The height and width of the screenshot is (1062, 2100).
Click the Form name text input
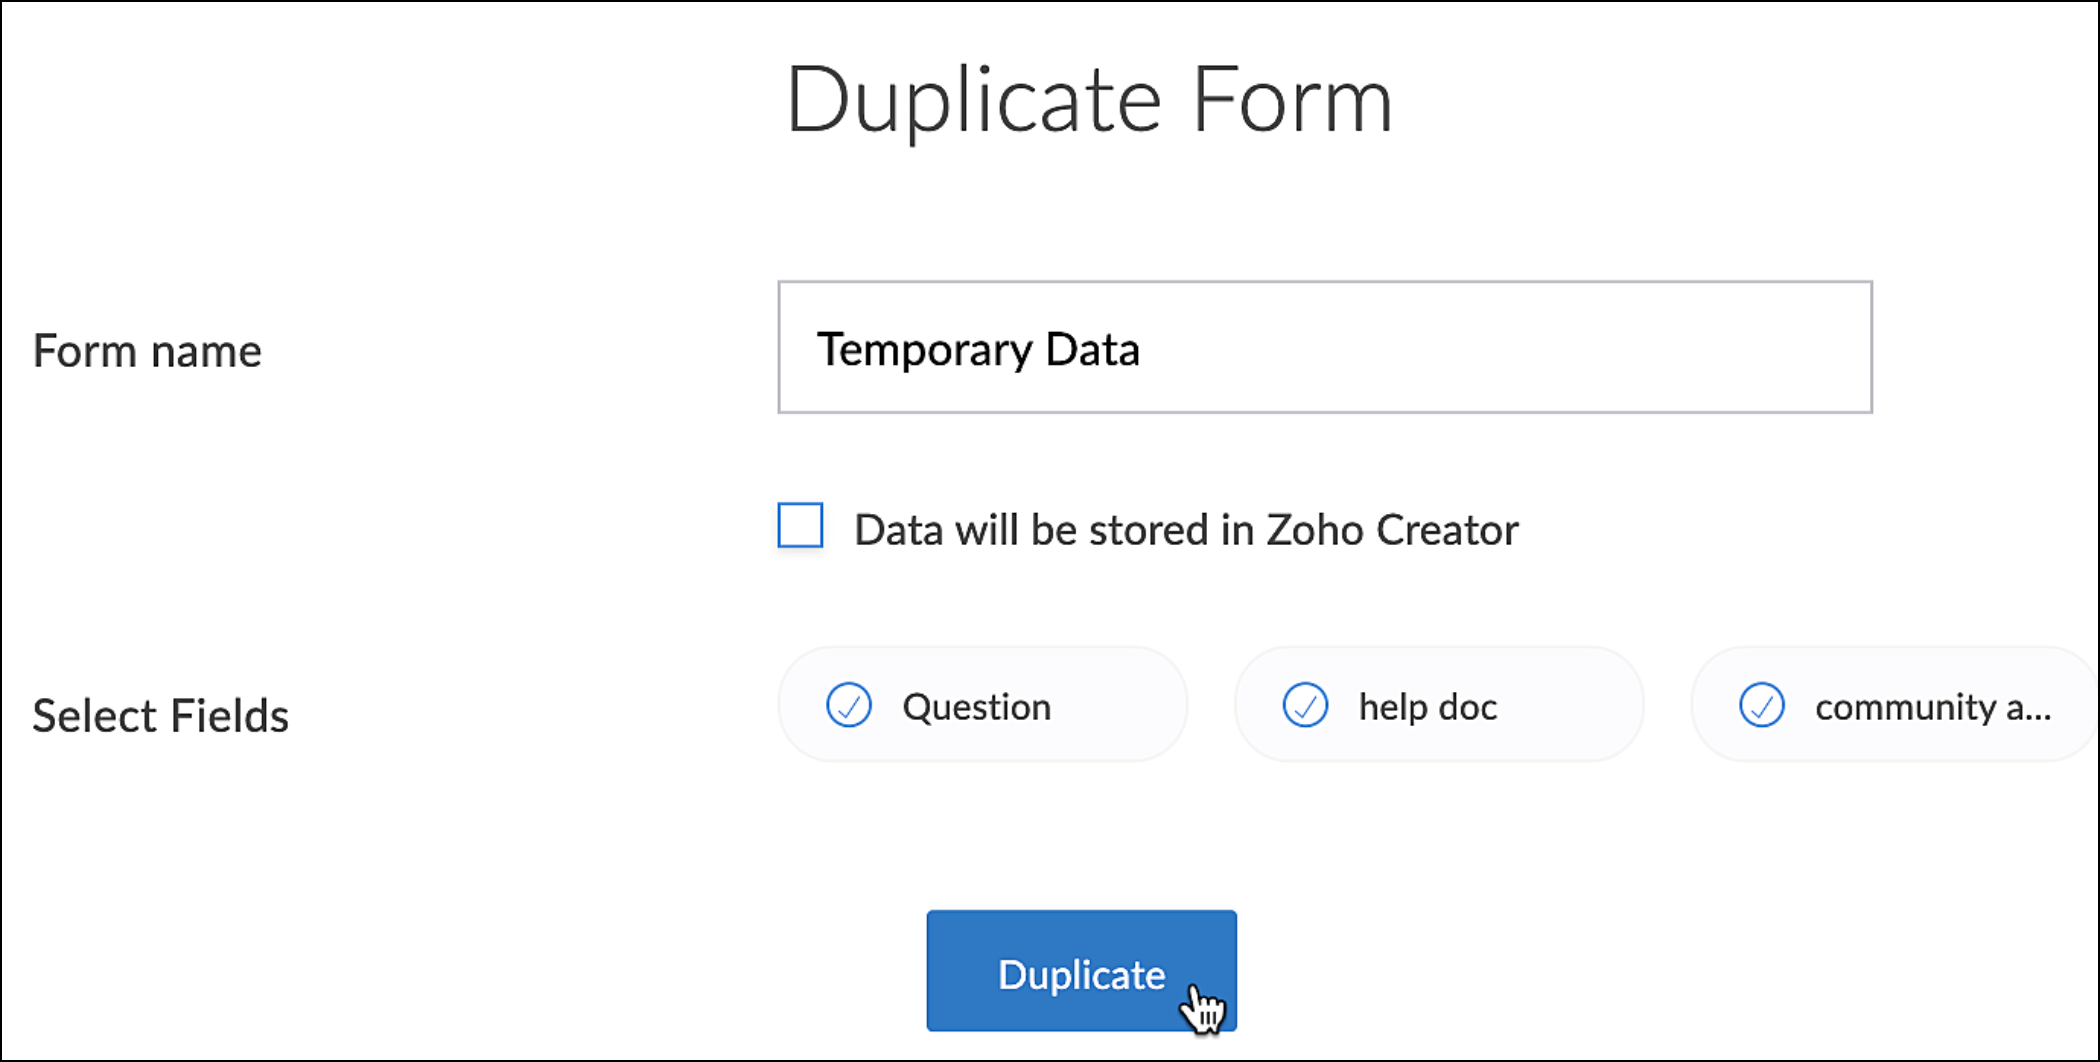pos(1324,347)
